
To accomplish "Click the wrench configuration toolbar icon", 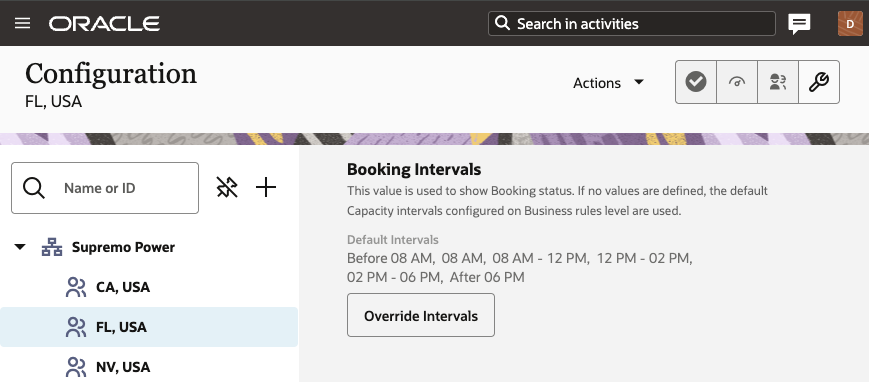I will point(819,82).
